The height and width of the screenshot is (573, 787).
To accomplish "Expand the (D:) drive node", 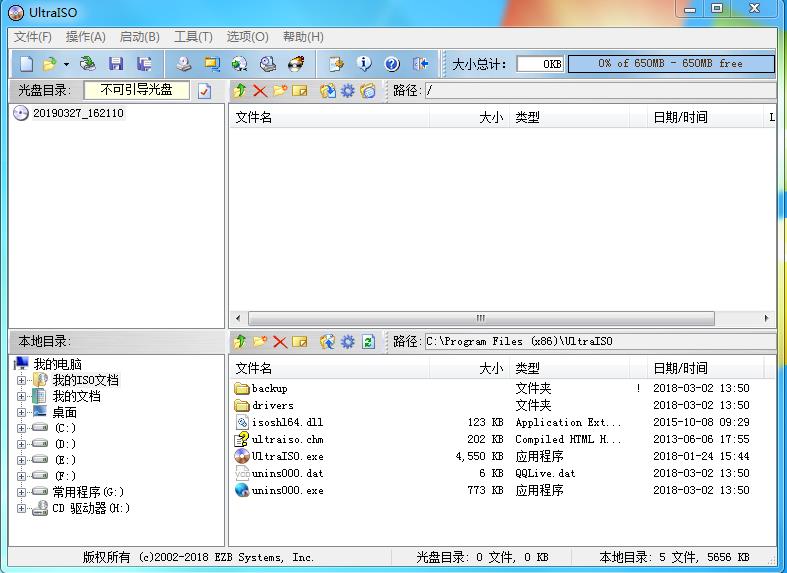I will click(21, 445).
